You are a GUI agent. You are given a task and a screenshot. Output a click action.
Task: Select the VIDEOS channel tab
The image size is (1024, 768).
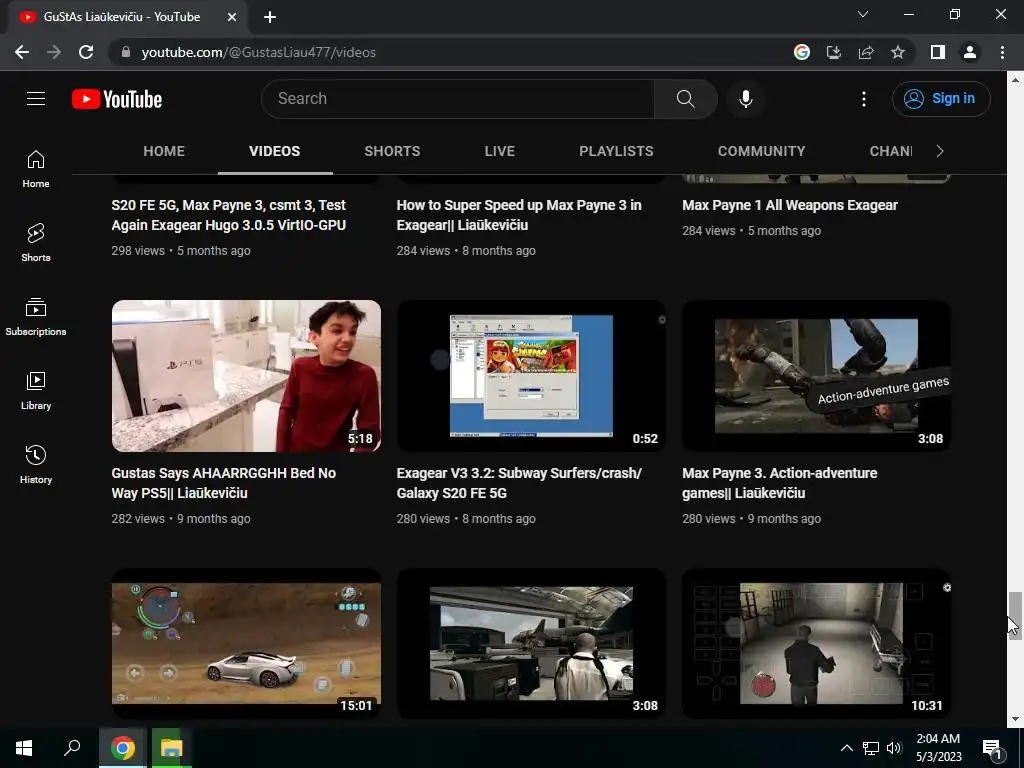pyautogui.click(x=274, y=152)
